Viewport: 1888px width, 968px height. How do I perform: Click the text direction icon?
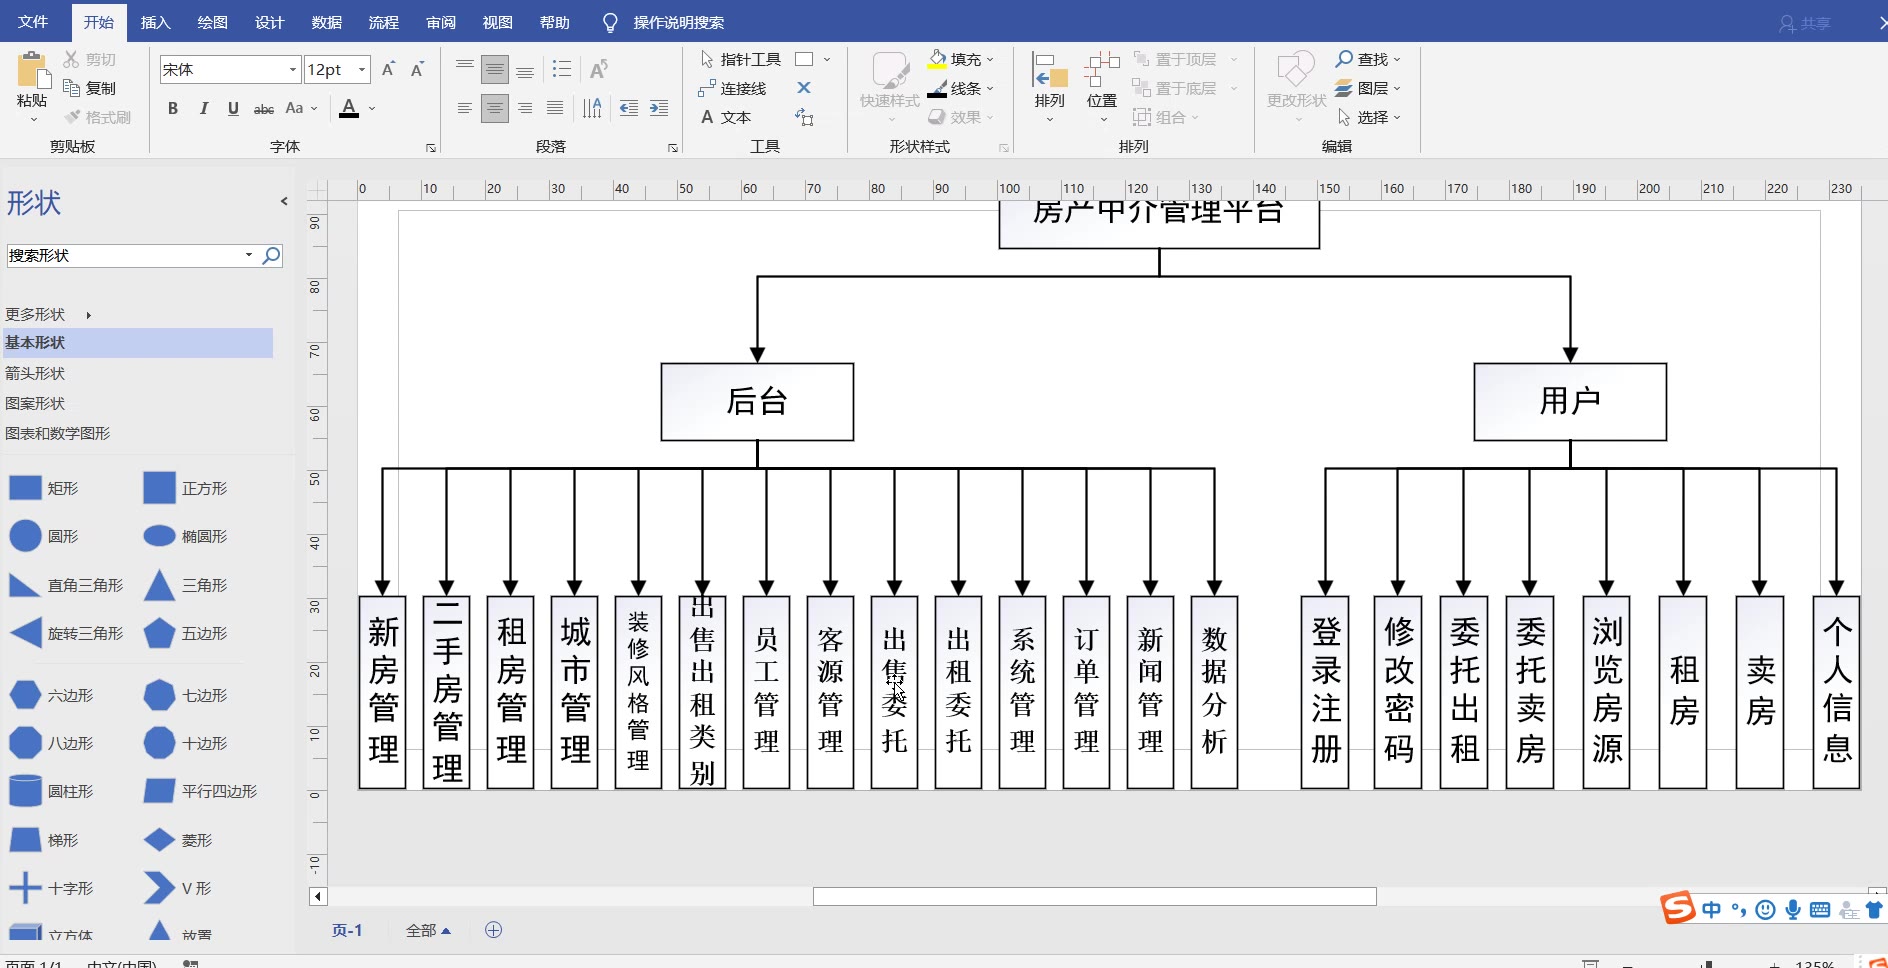[x=592, y=108]
